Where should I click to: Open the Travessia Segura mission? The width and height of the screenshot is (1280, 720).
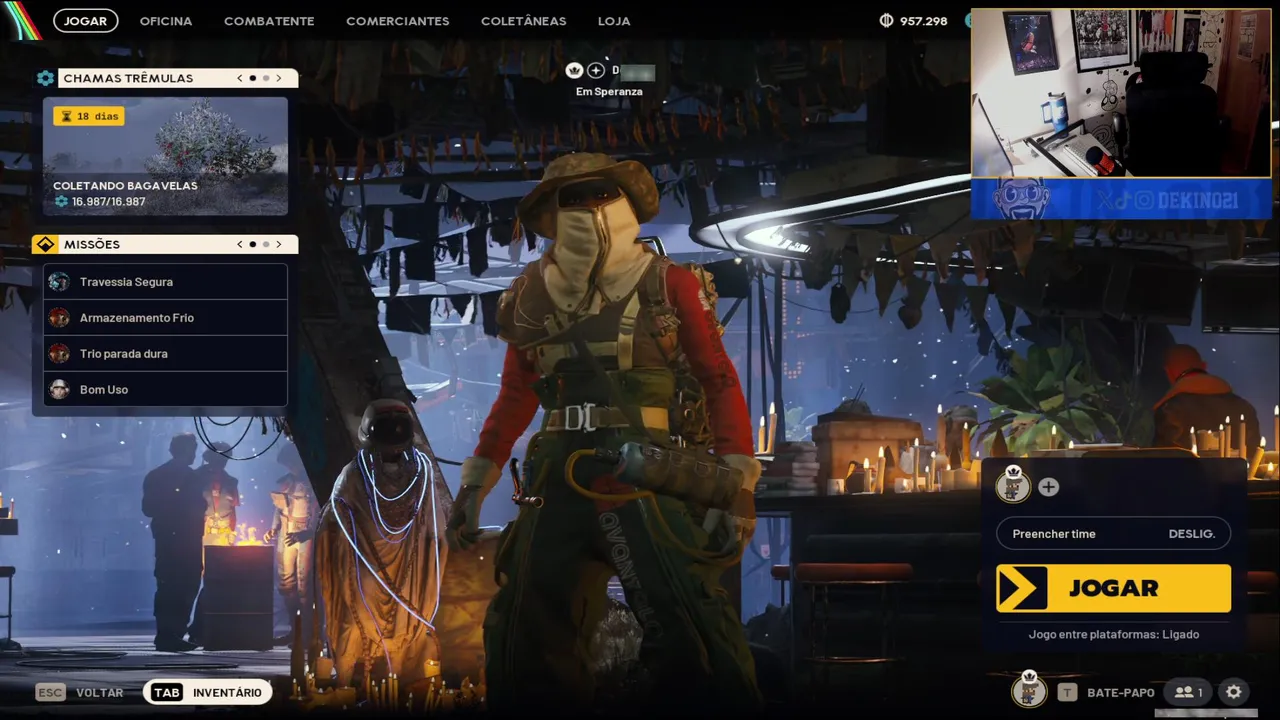coord(166,282)
